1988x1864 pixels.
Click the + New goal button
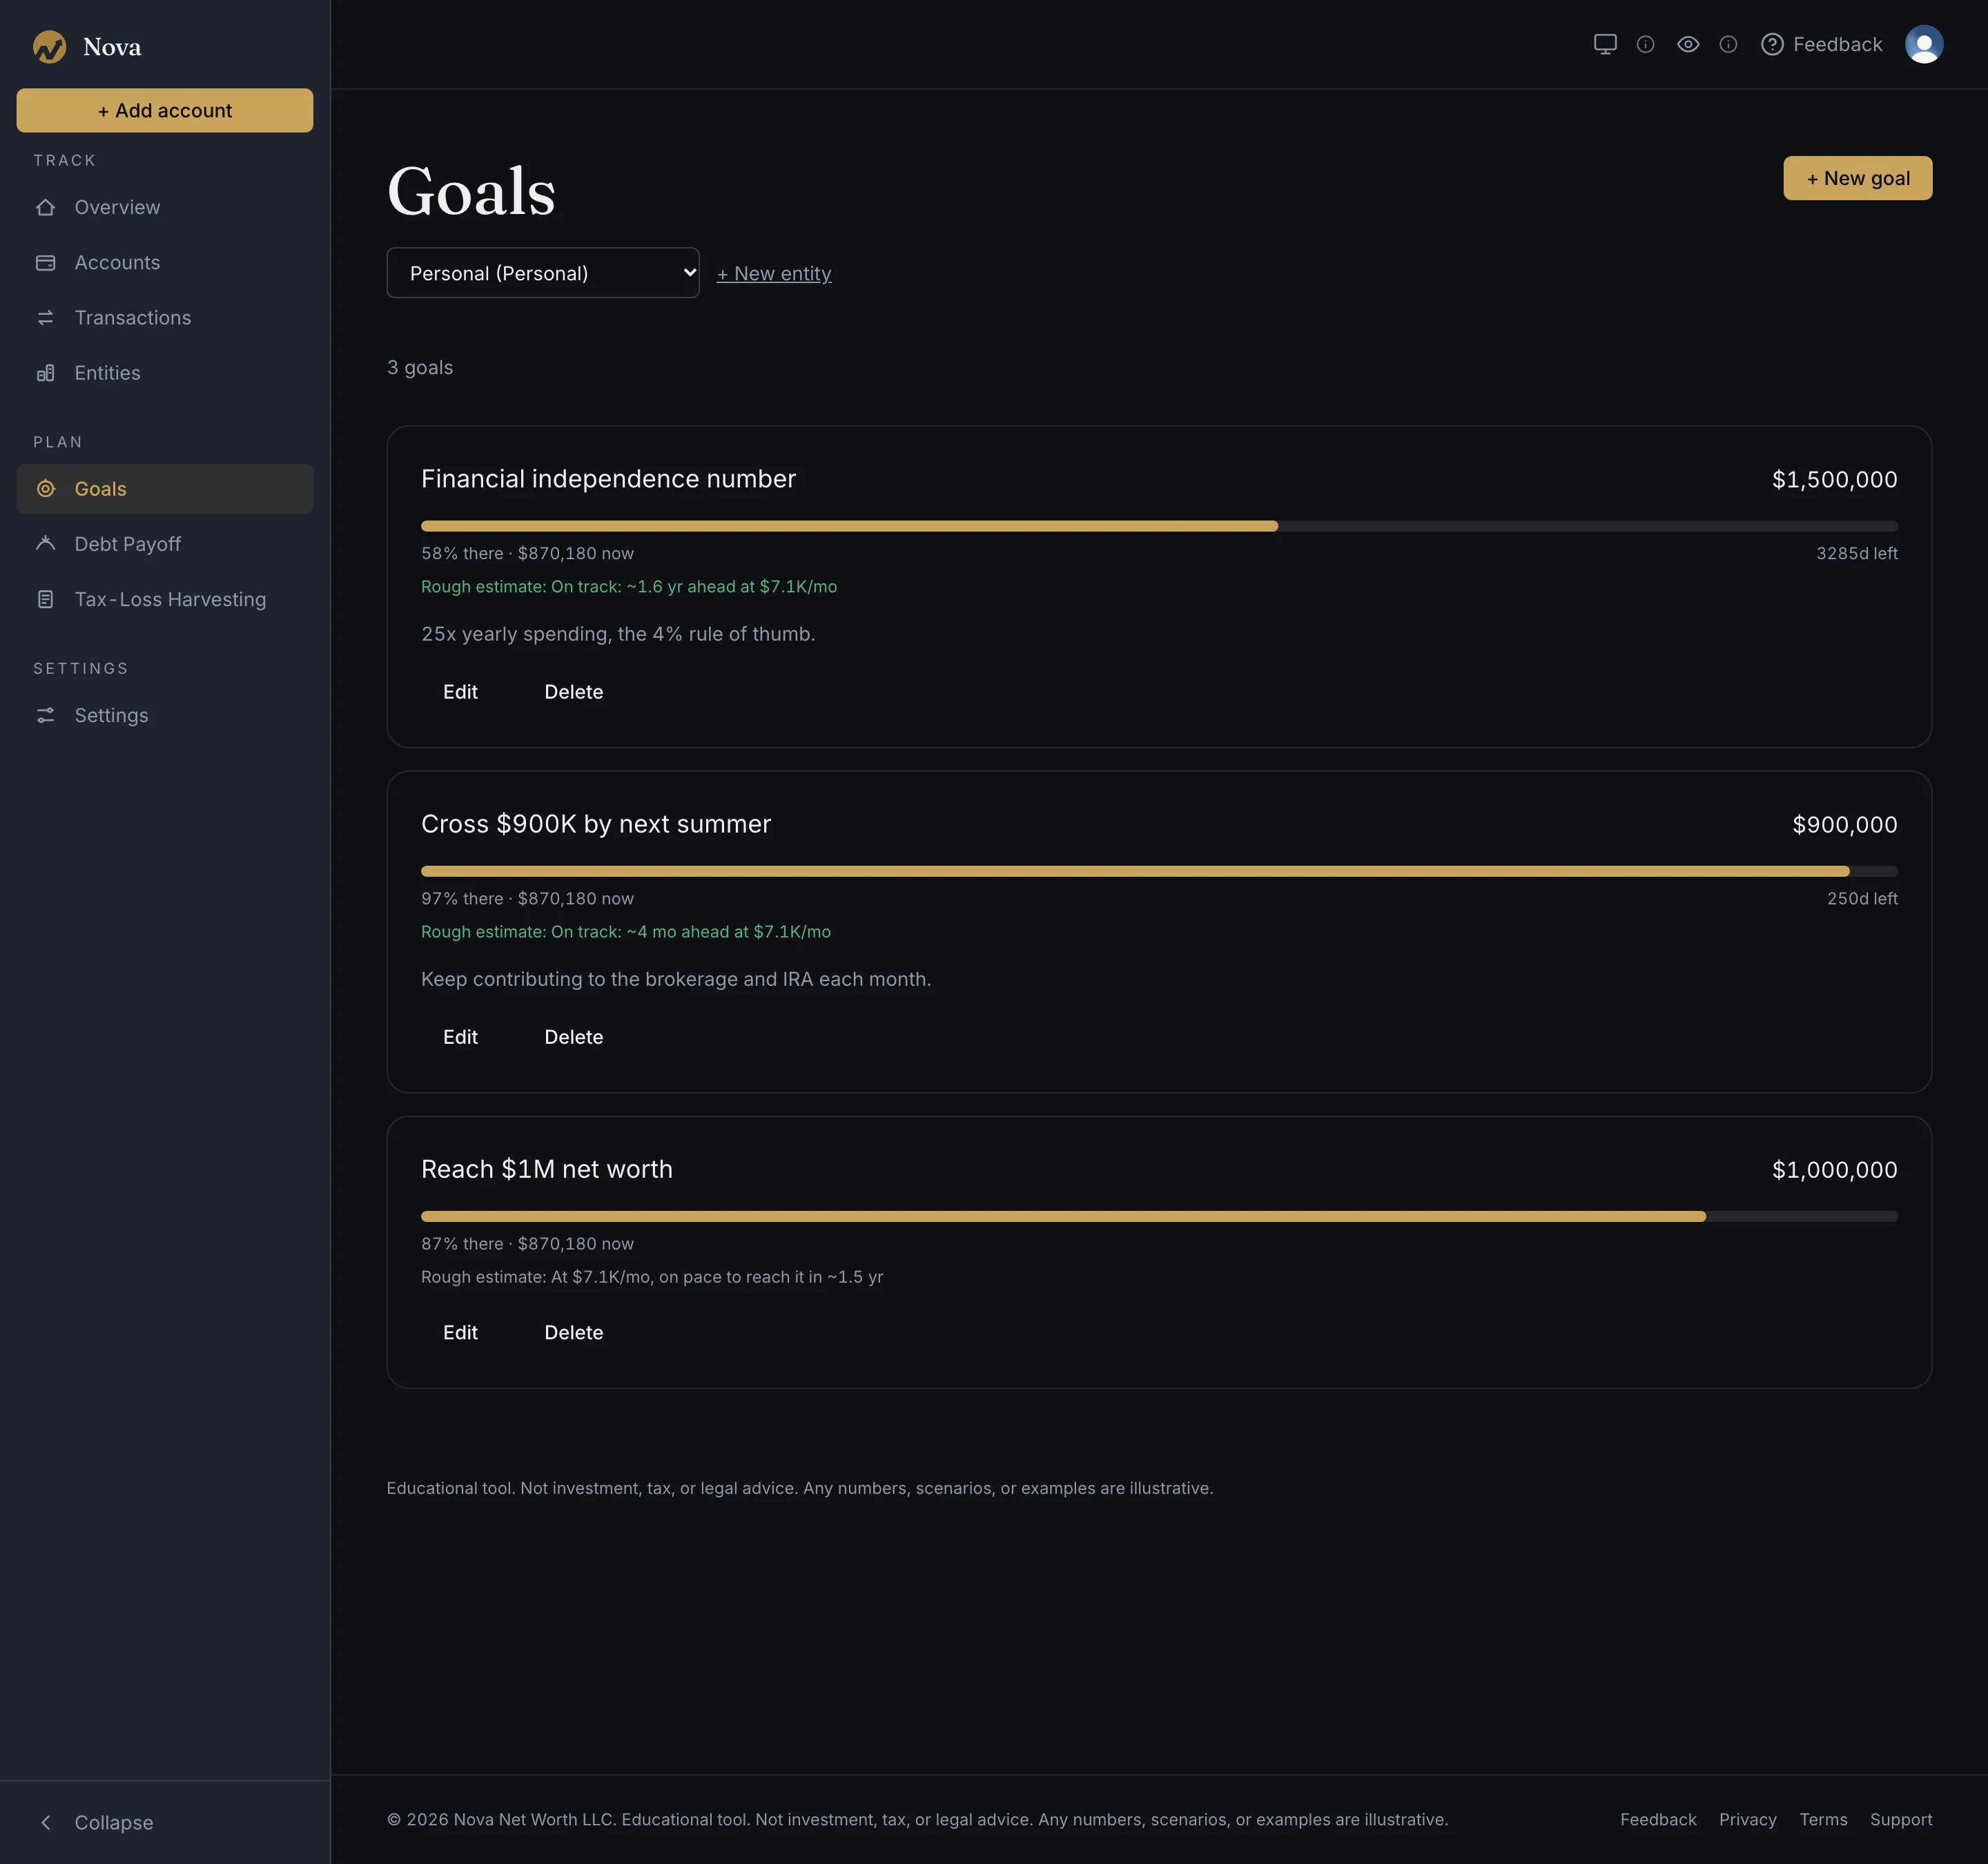tap(1857, 178)
